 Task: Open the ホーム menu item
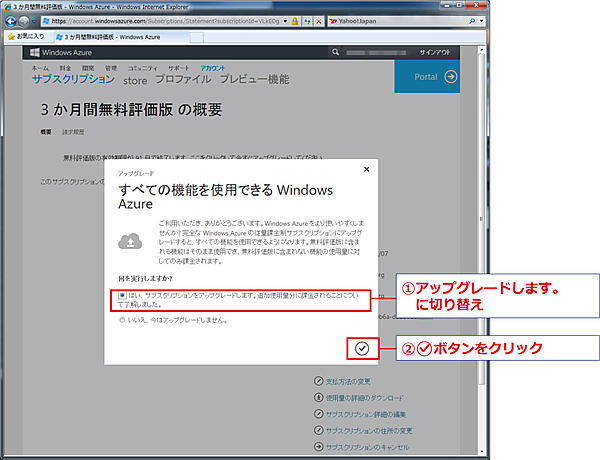40,68
